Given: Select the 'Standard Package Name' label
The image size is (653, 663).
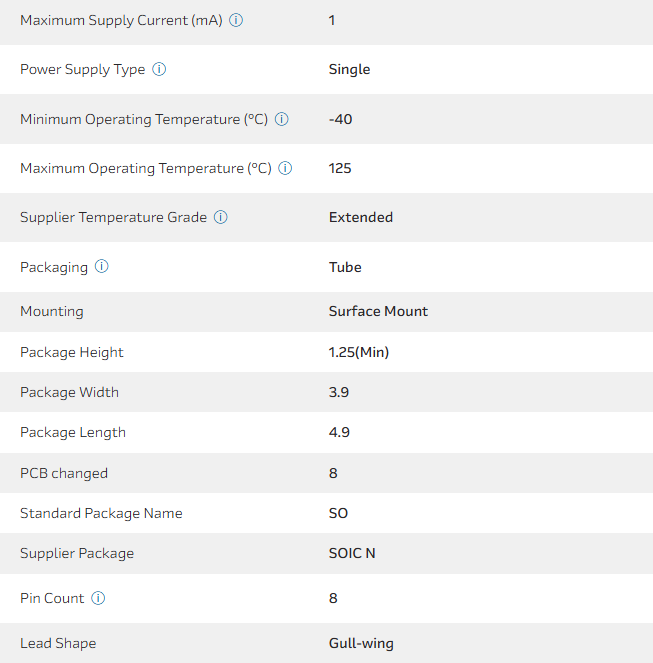Looking at the screenshot, I should 101,513.
